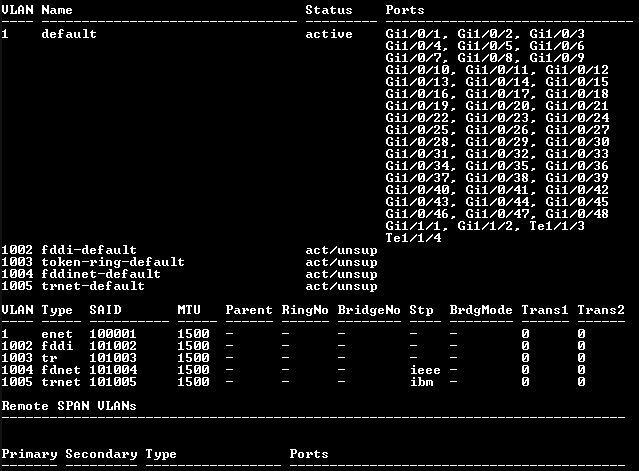The height and width of the screenshot is (471, 639).
Task: Click the SAID column header
Action: (x=105, y=310)
